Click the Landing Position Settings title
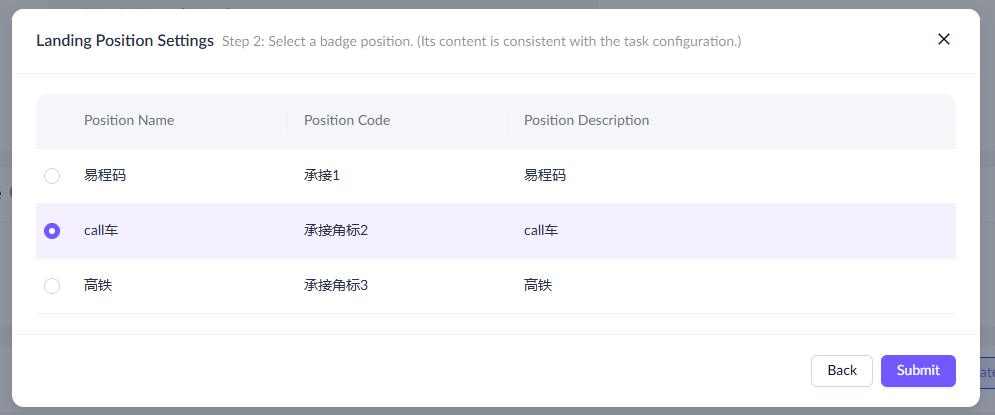This screenshot has height=415, width=995. click(125, 41)
